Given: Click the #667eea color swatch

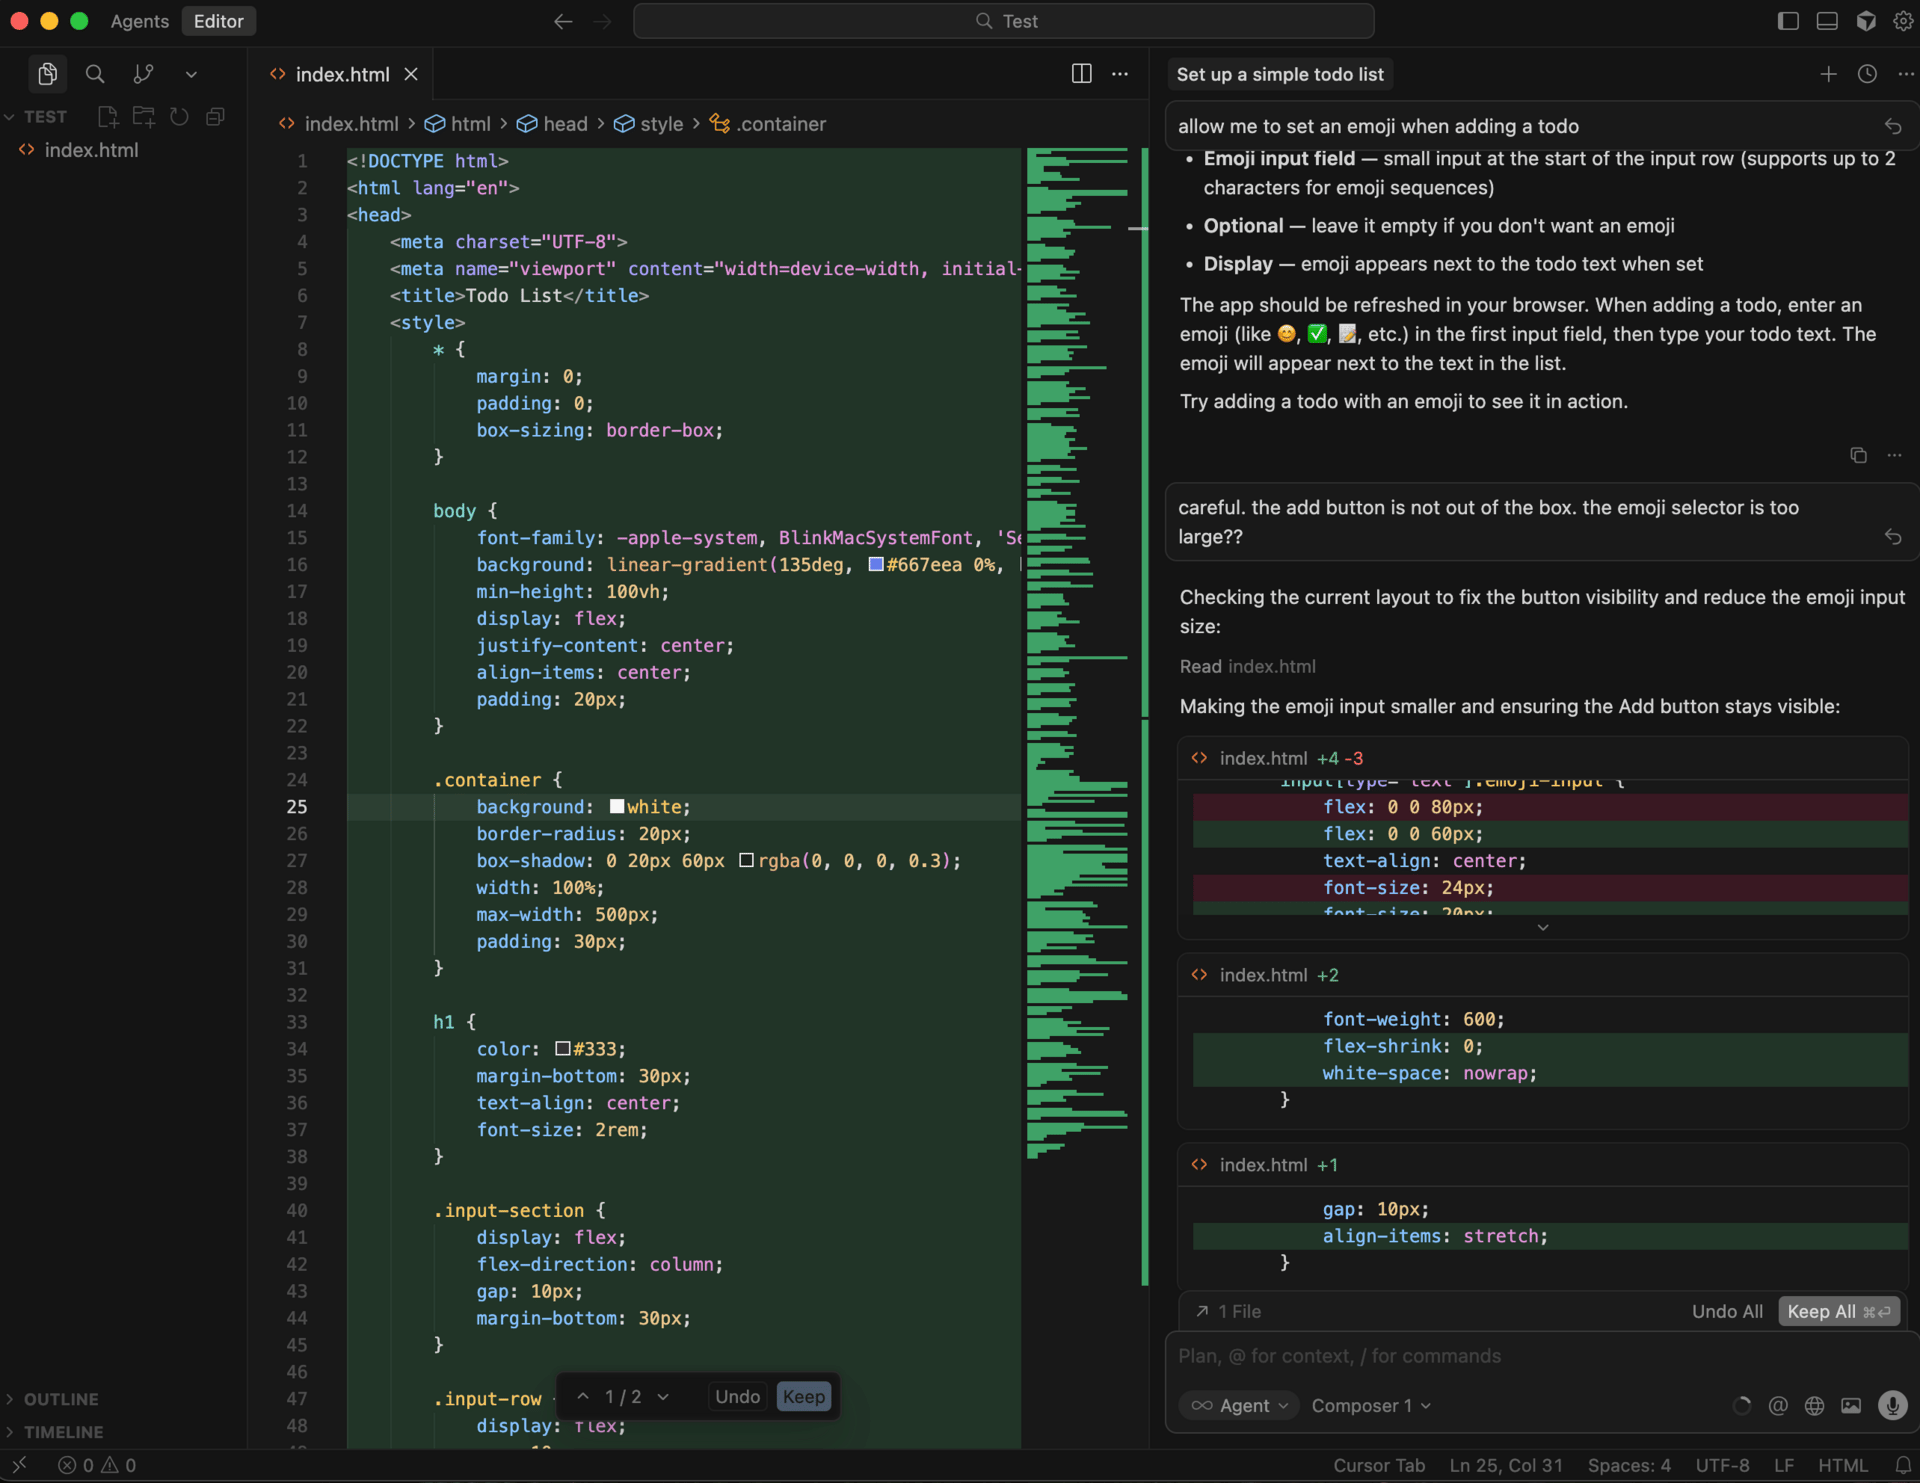Looking at the screenshot, I should point(876,565).
